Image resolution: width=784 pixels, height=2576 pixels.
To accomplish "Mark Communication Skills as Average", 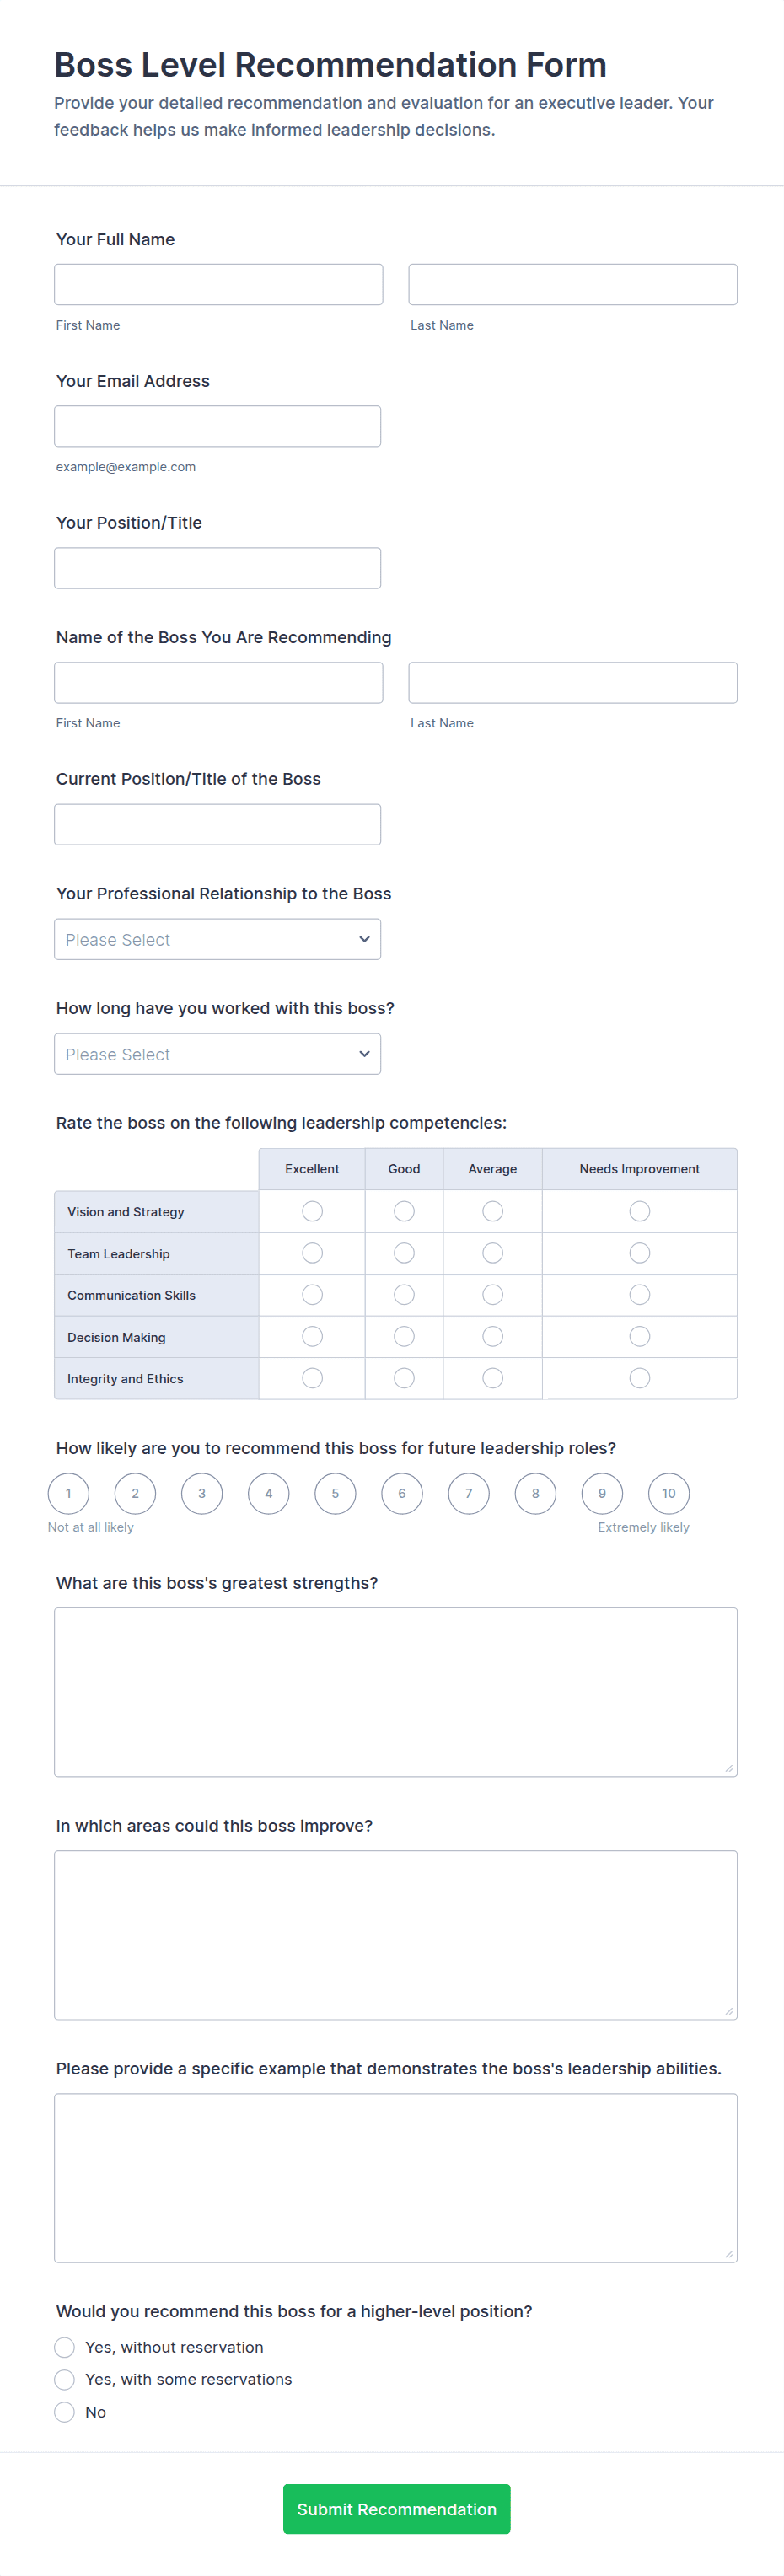I will [x=492, y=1295].
